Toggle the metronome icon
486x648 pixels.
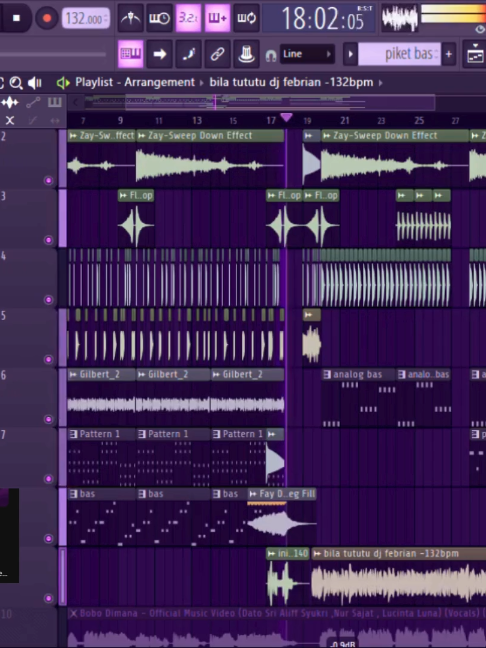pyautogui.click(x=131, y=18)
